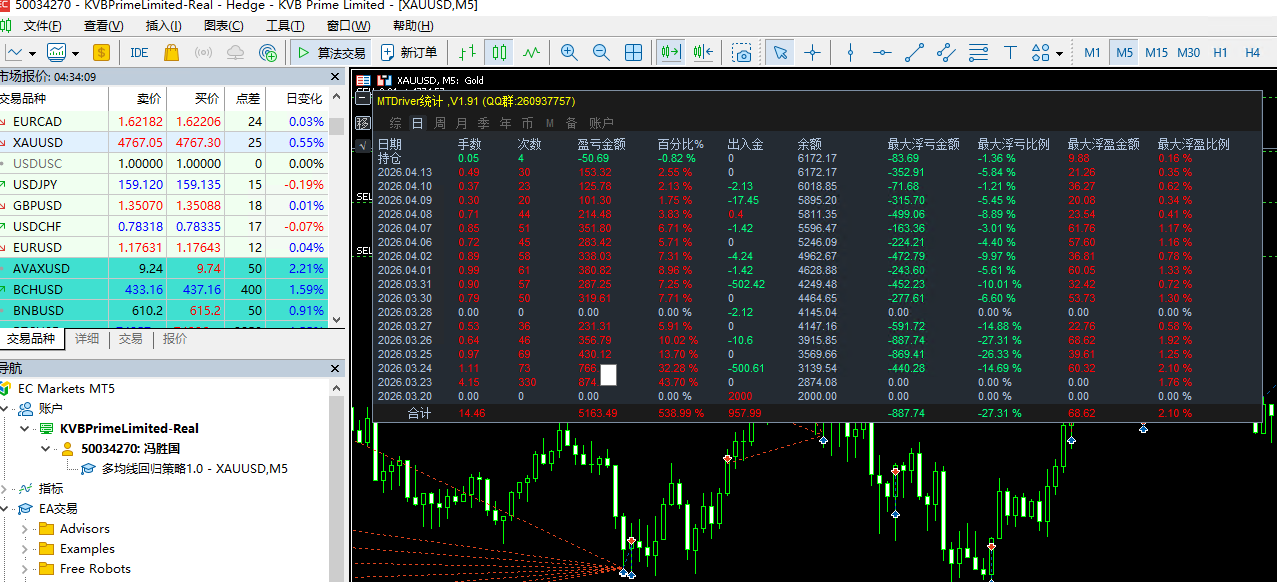Click market watch scrollbar down arrow
The image size is (1277, 582).
336,318
